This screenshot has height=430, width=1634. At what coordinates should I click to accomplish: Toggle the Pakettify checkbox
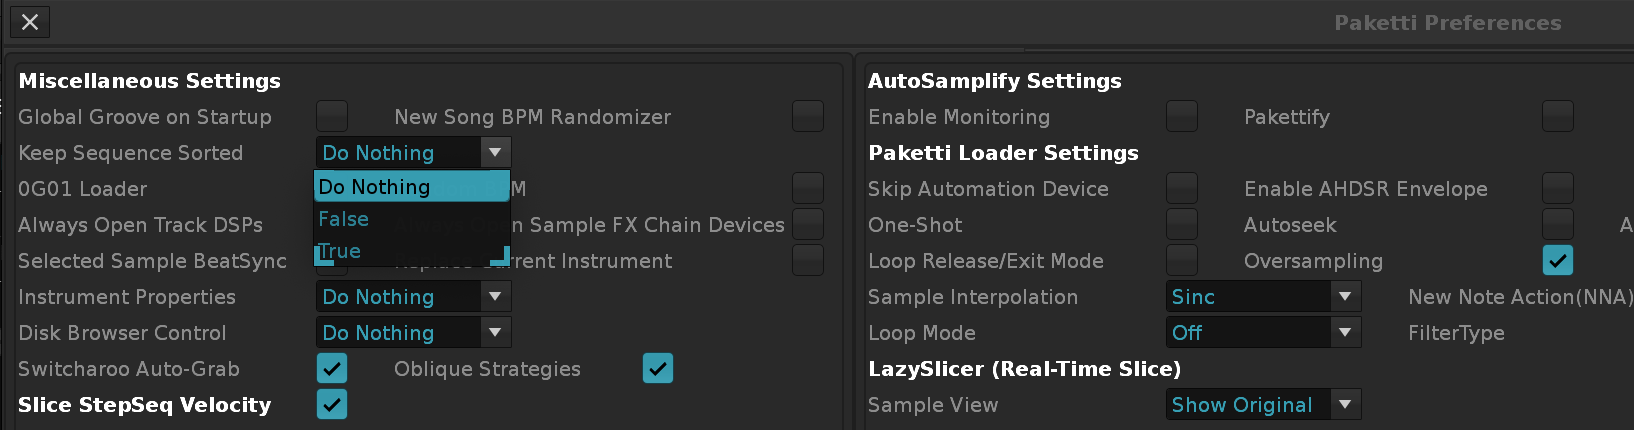[x=1558, y=117]
